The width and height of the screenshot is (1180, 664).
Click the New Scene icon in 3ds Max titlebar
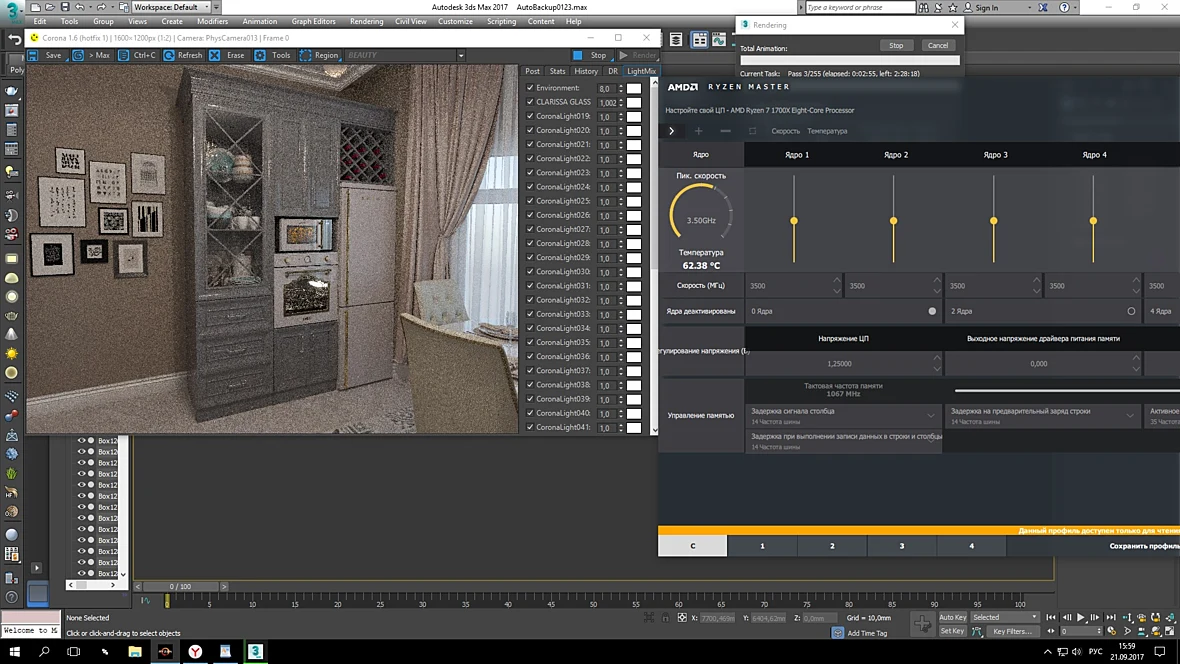(35, 7)
